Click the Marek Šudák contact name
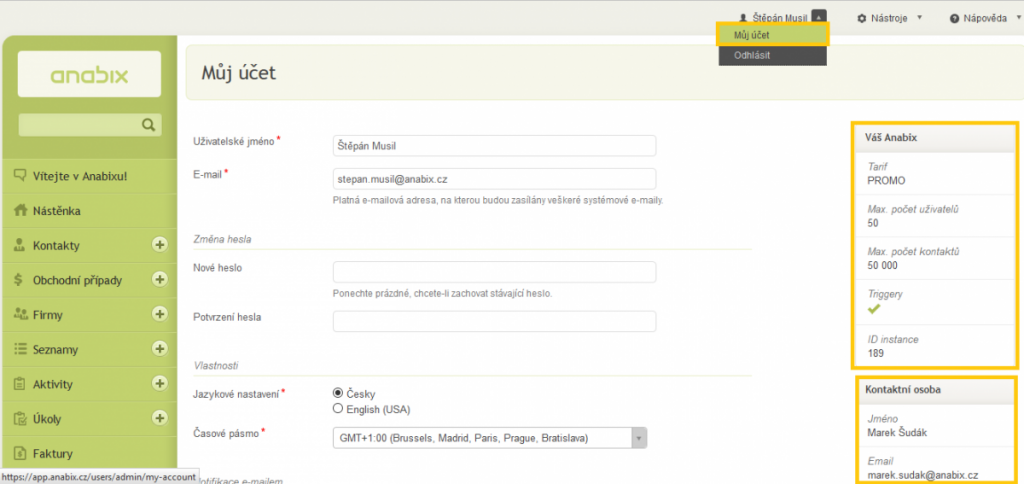Screen dimensions: 1024x484 tap(896, 432)
